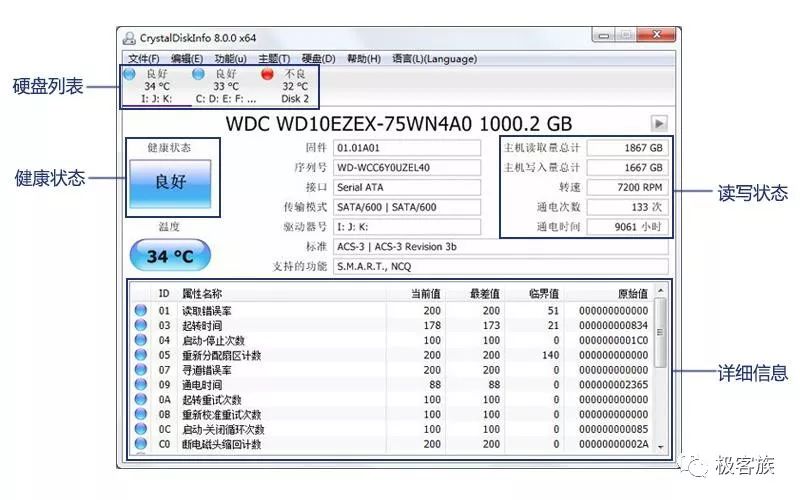800x500 pixels.
Task: Click power on count value 133 次
Action: pos(627,207)
